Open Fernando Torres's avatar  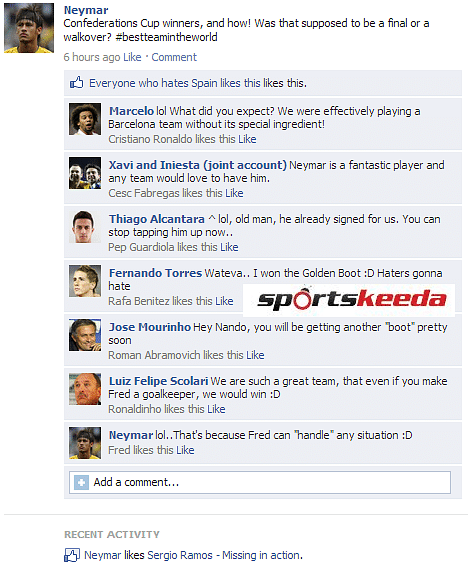tap(85, 281)
